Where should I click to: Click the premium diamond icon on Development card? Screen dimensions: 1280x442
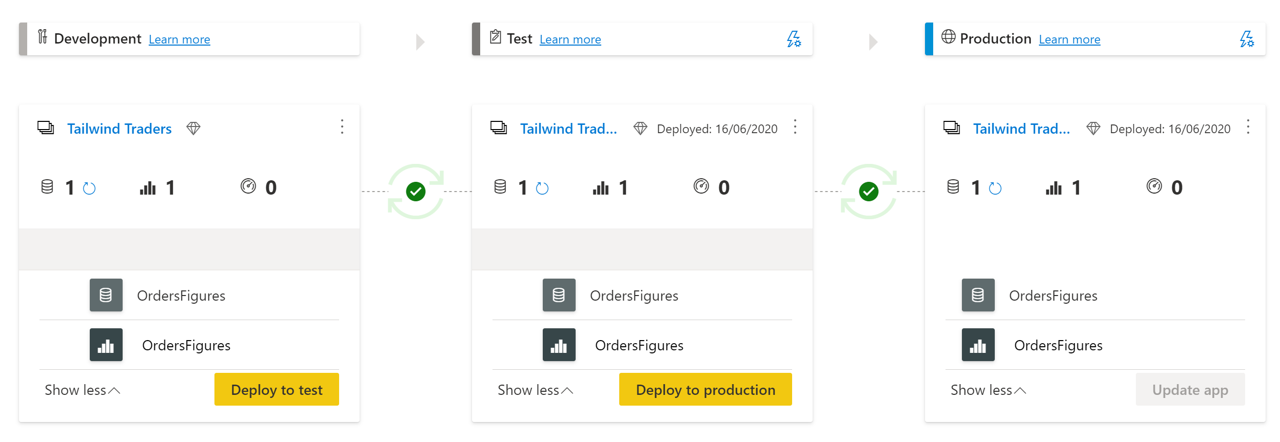point(194,128)
